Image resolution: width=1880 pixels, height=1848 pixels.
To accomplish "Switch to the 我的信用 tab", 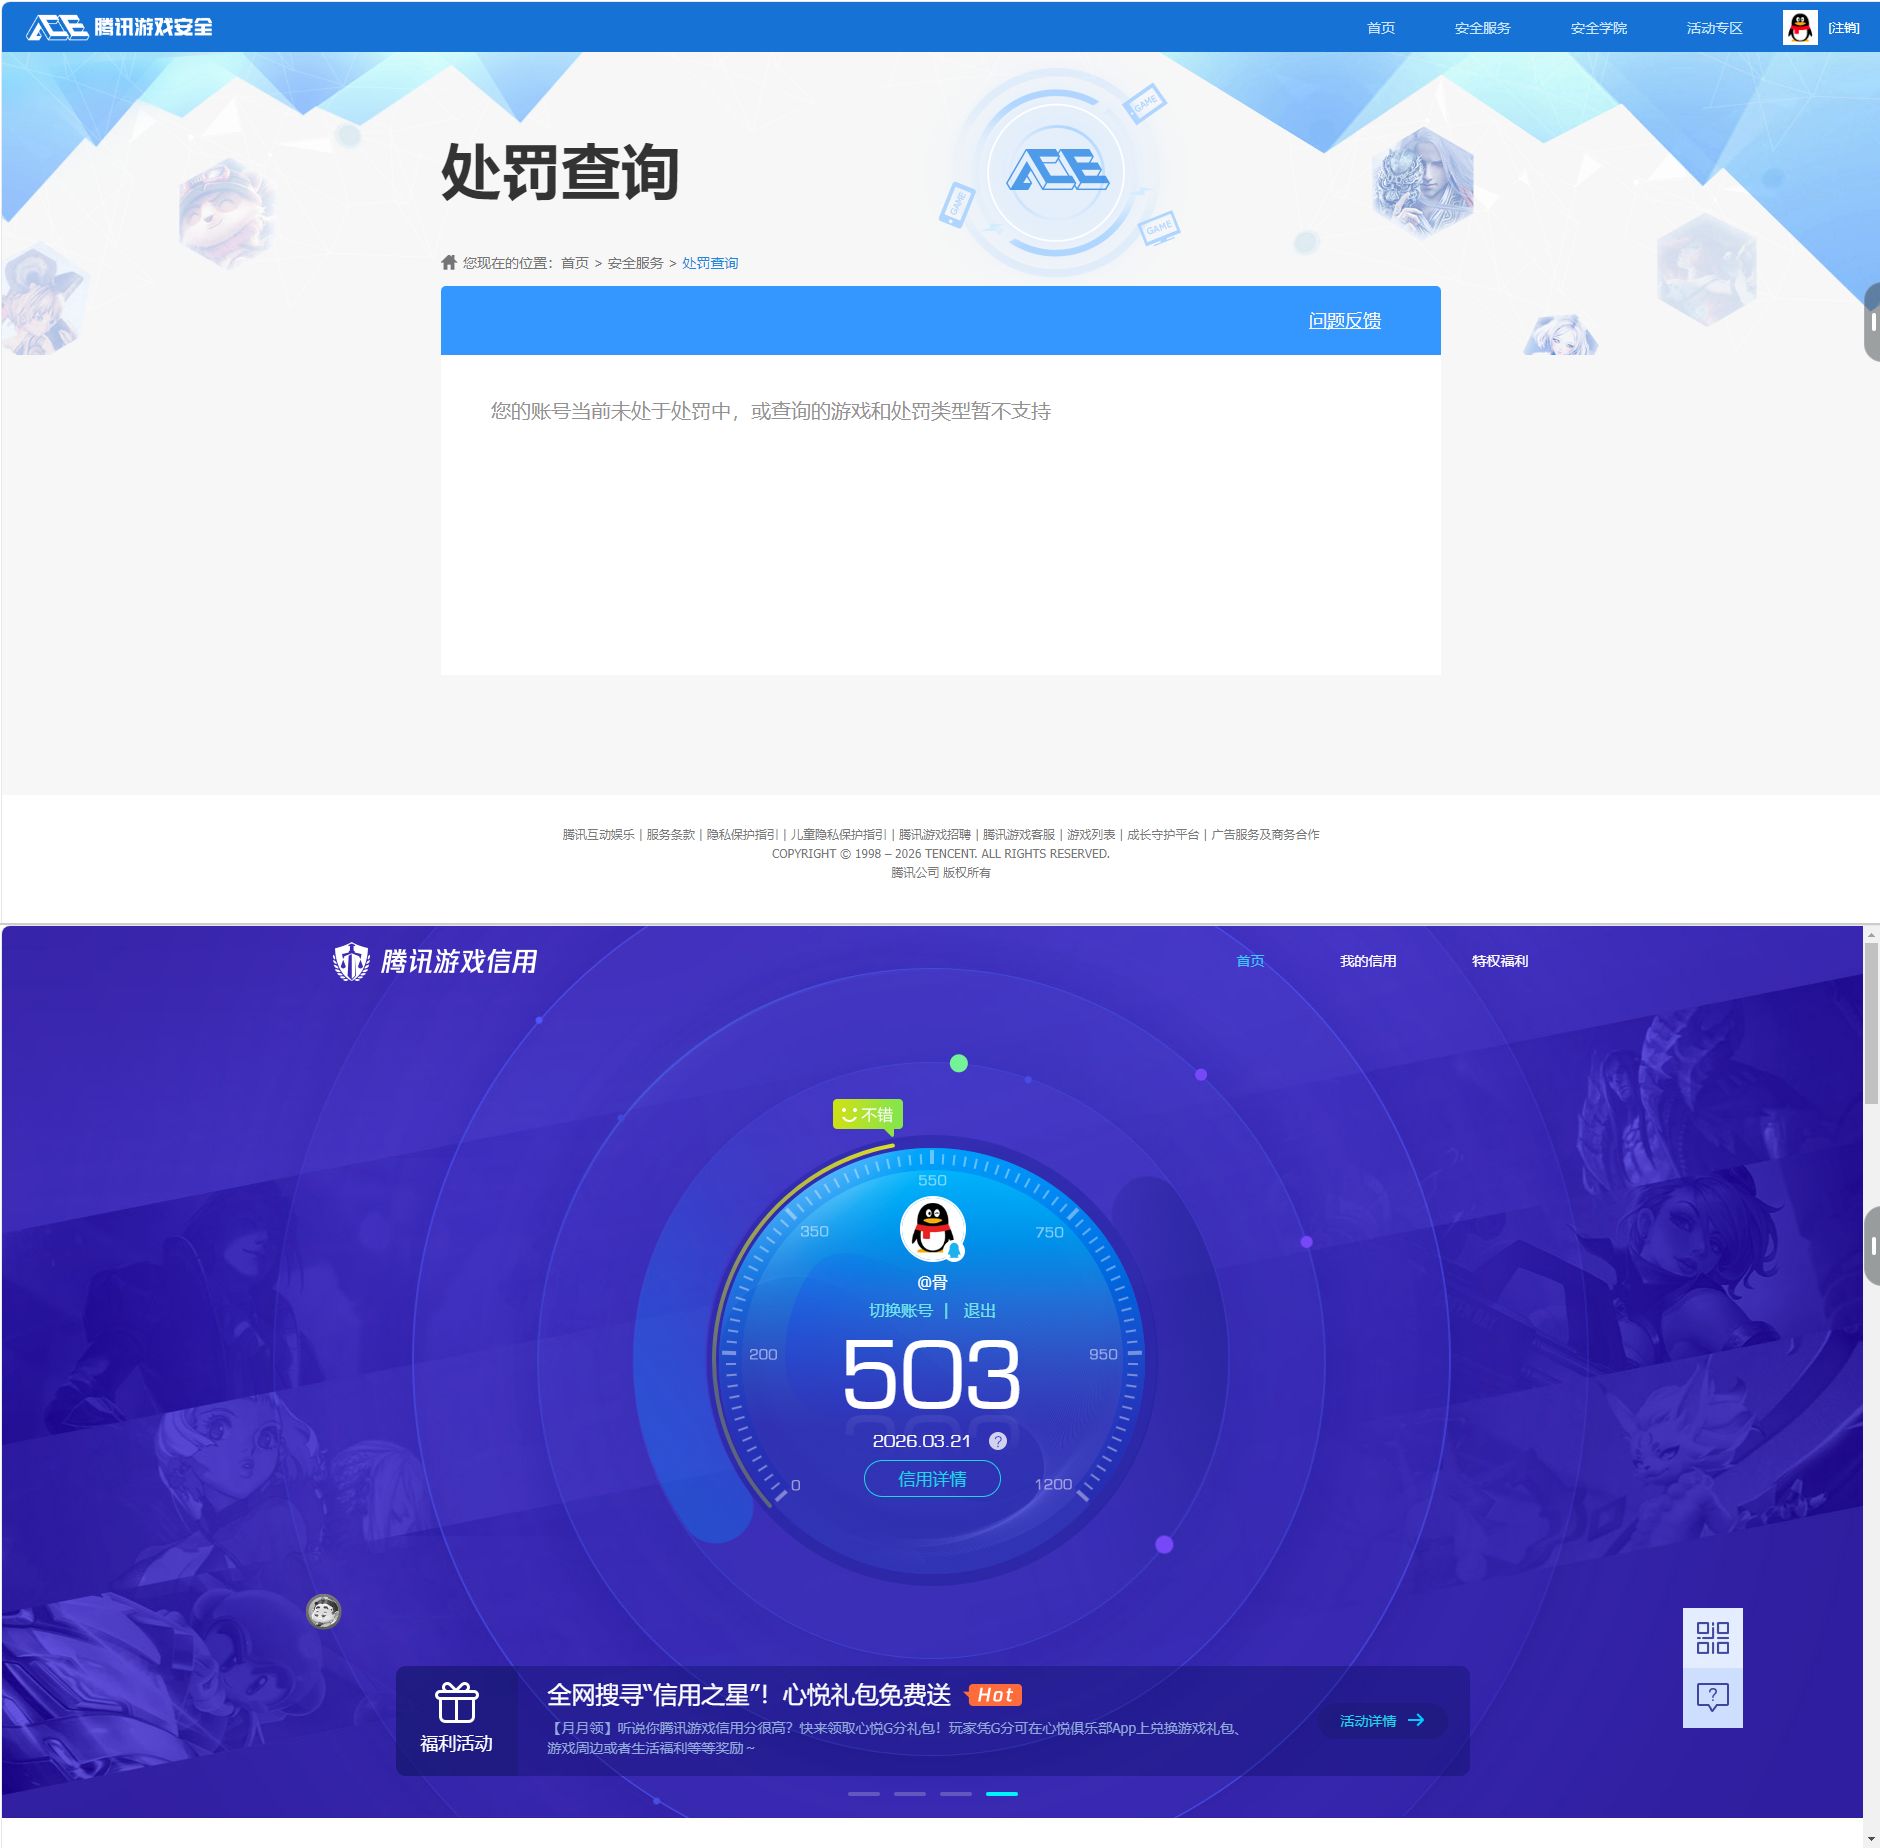I will (1368, 960).
